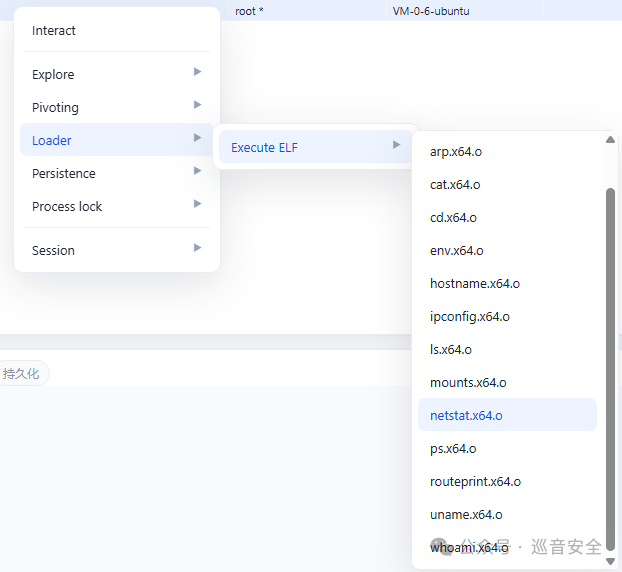Screen dimensions: 622x572
Task: Choose cat.x64.o in ELF list
Action: 507,184
